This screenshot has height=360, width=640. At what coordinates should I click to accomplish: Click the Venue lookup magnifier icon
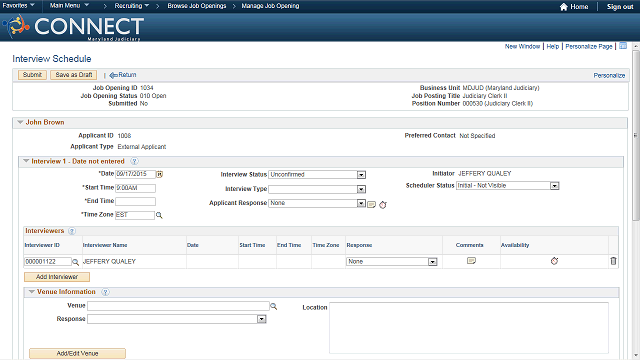point(273,306)
